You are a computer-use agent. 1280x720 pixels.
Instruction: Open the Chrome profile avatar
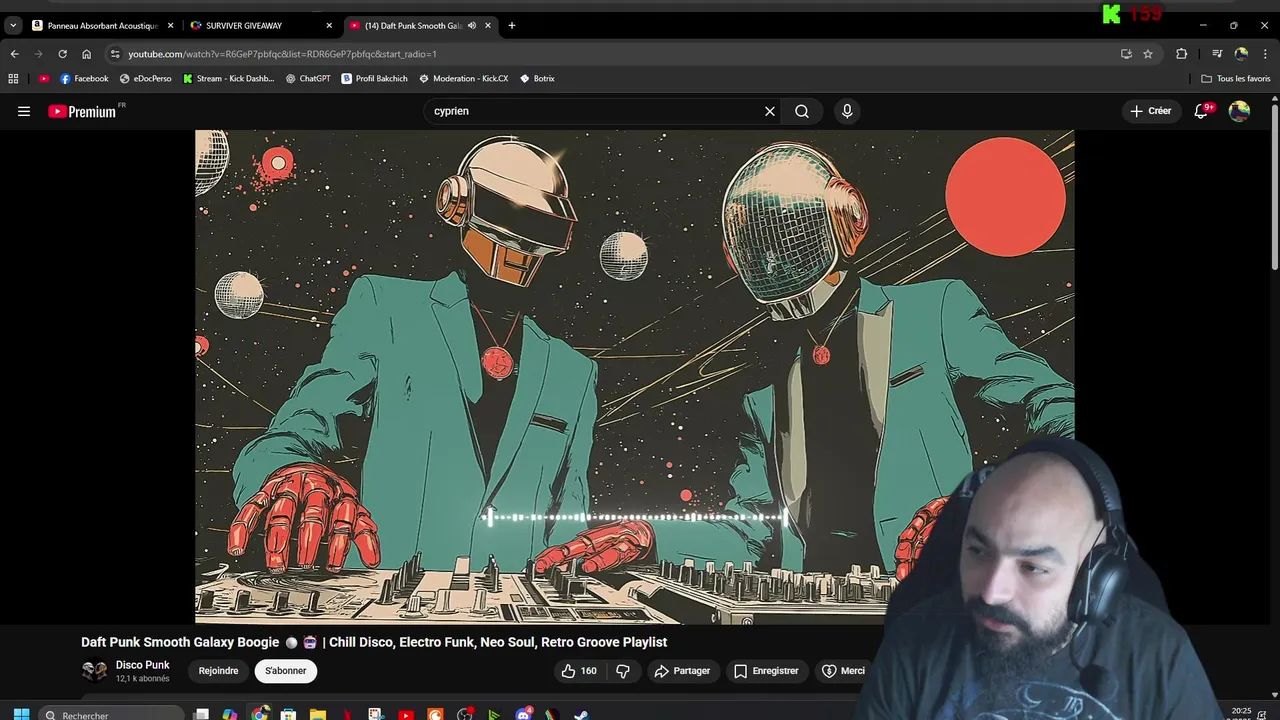click(x=1241, y=54)
